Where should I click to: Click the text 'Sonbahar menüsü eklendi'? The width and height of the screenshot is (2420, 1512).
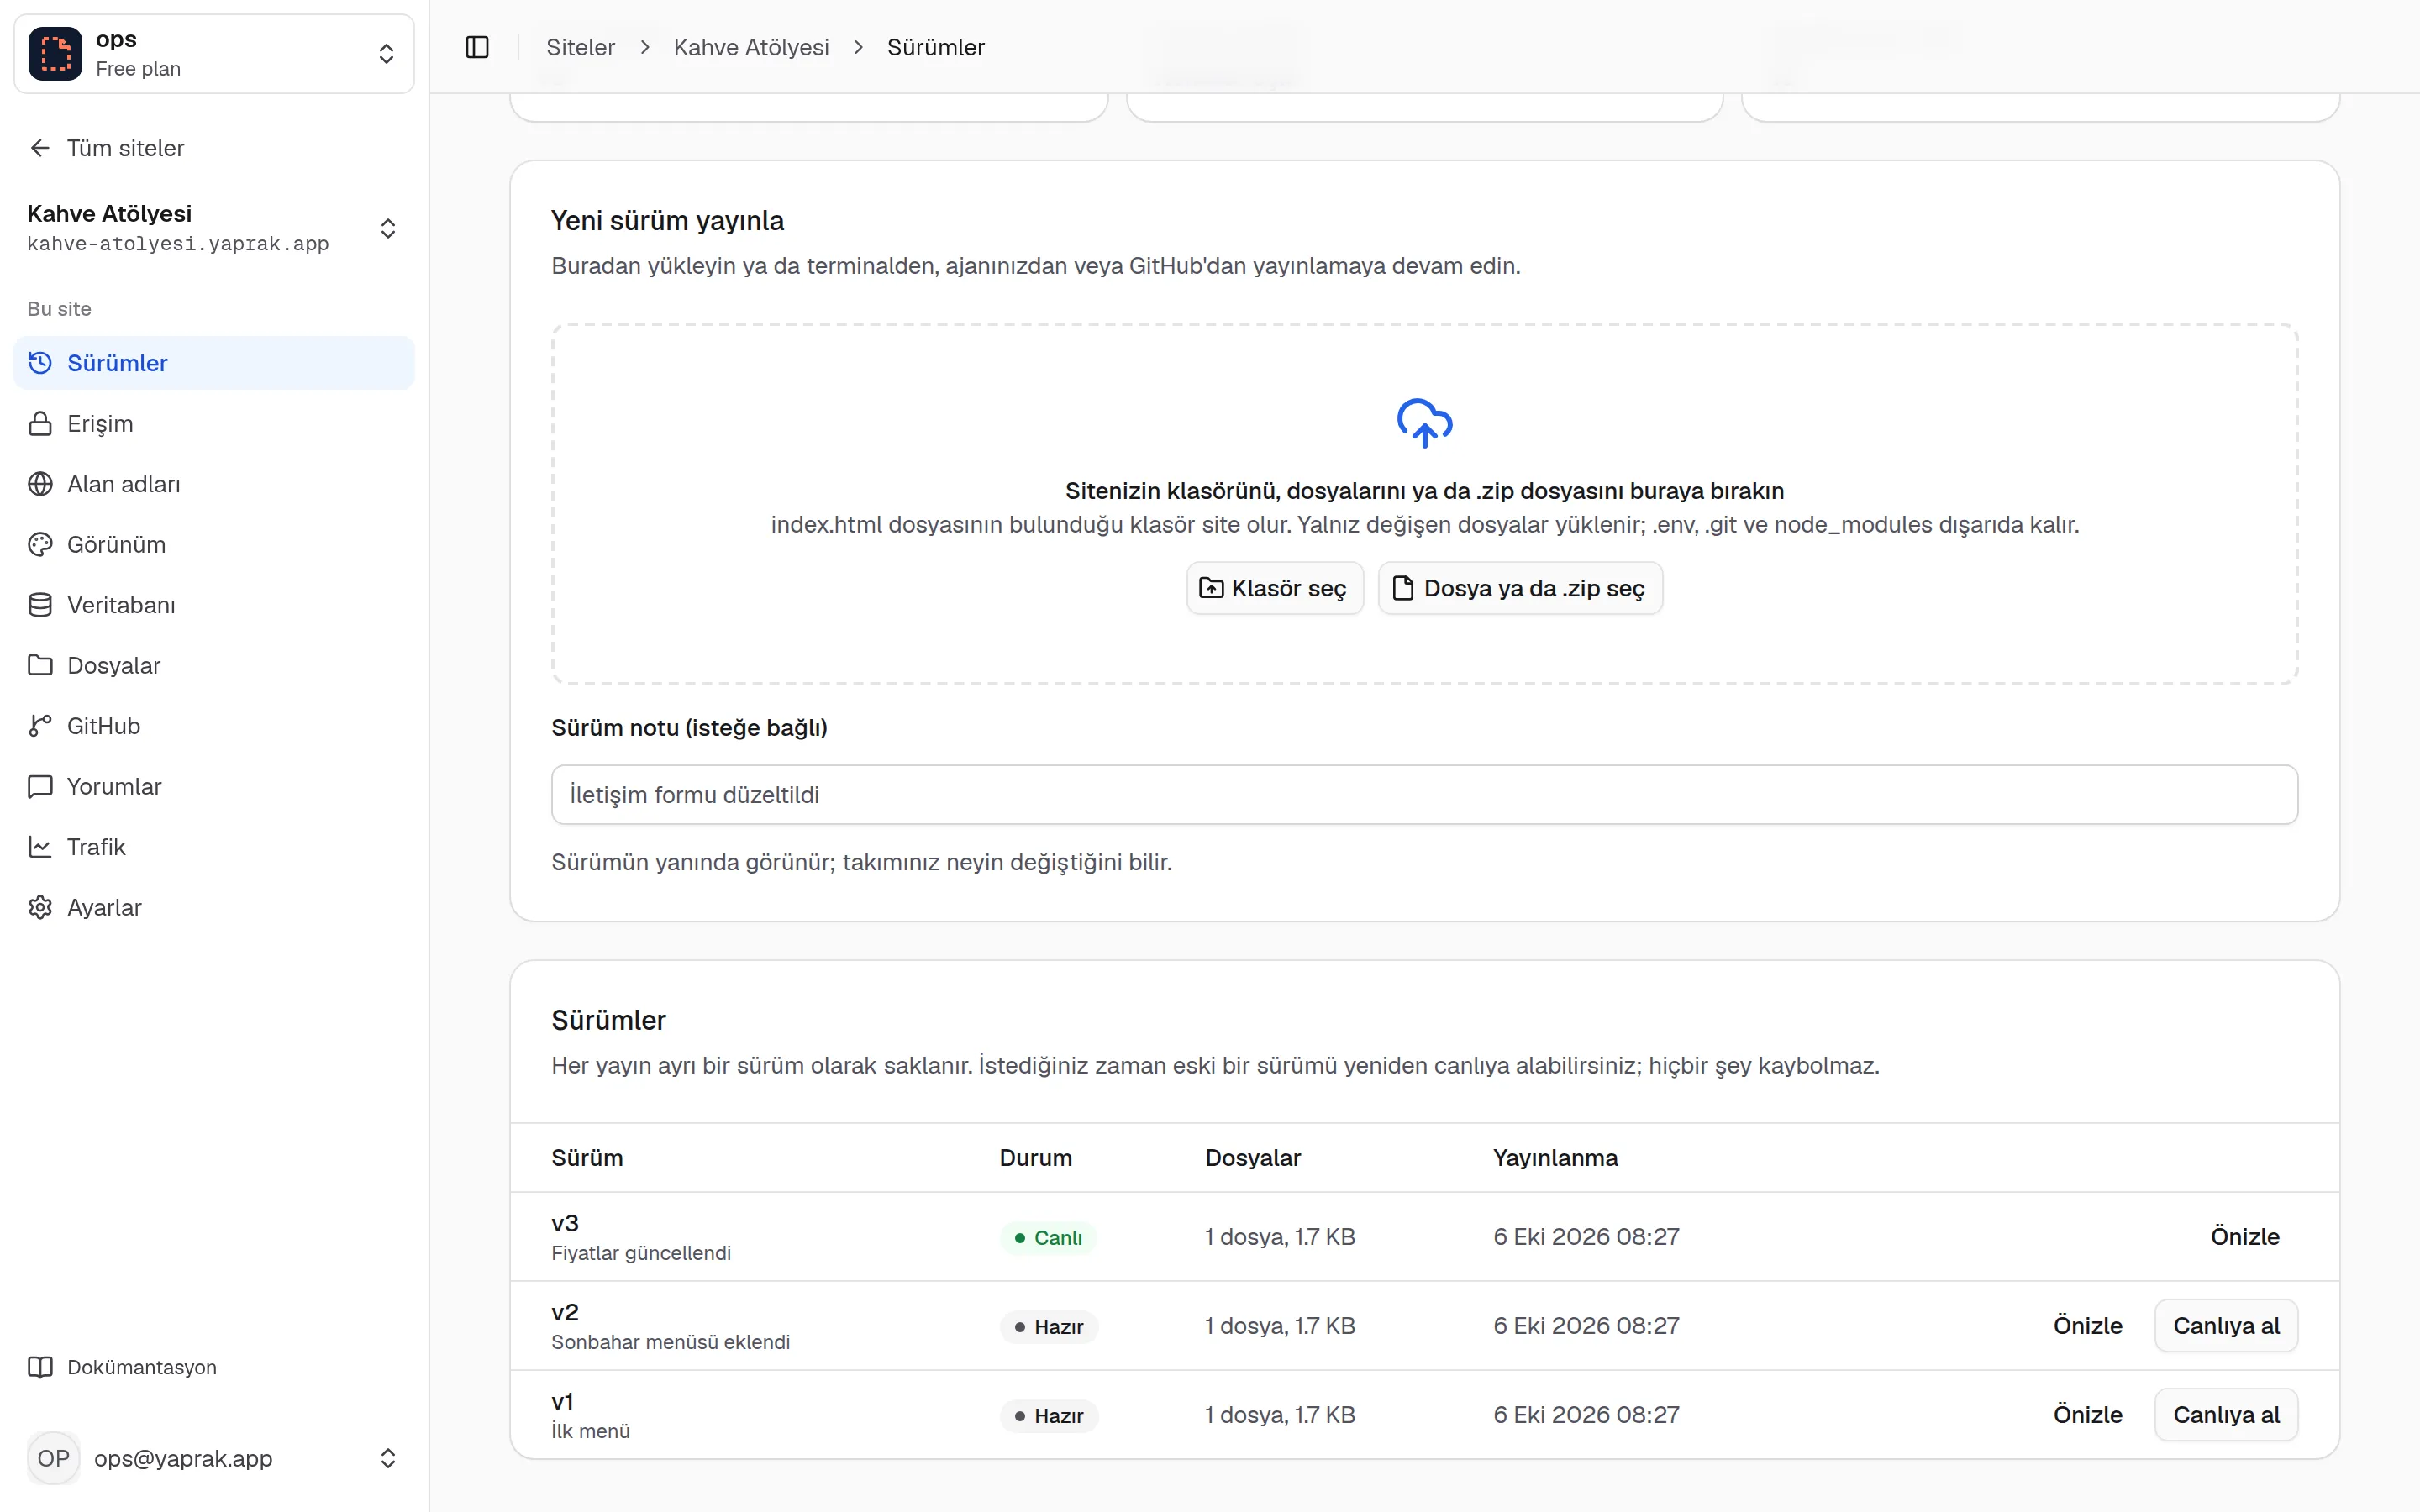671,1342
